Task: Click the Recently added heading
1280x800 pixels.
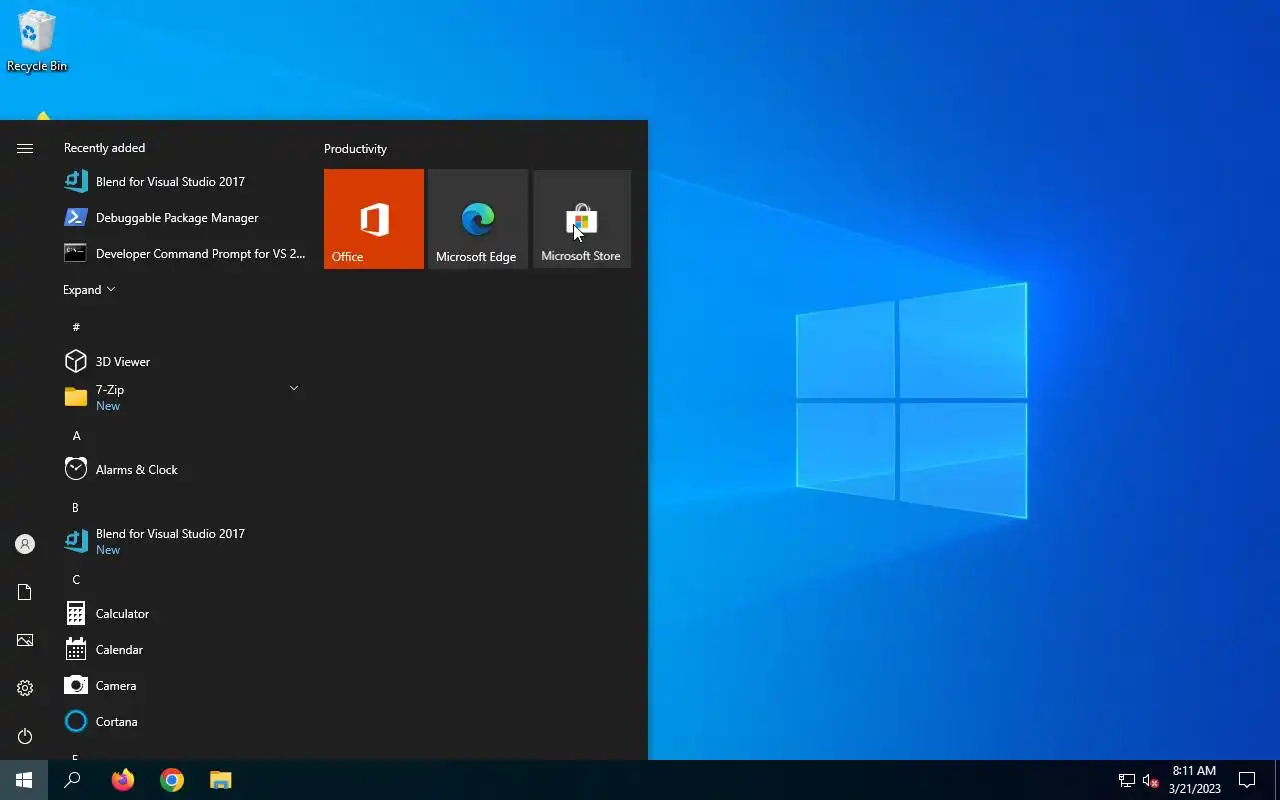Action: 104,147
